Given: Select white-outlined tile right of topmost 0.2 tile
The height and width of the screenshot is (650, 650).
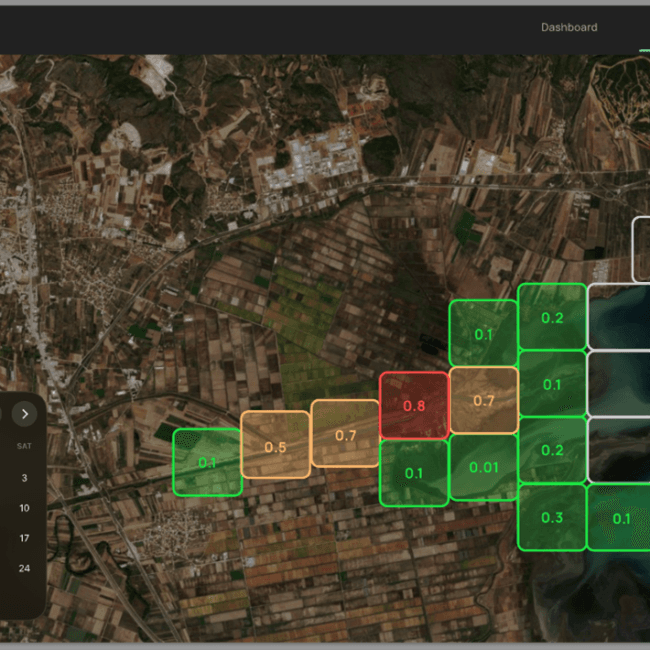Looking at the screenshot, I should (x=620, y=317).
